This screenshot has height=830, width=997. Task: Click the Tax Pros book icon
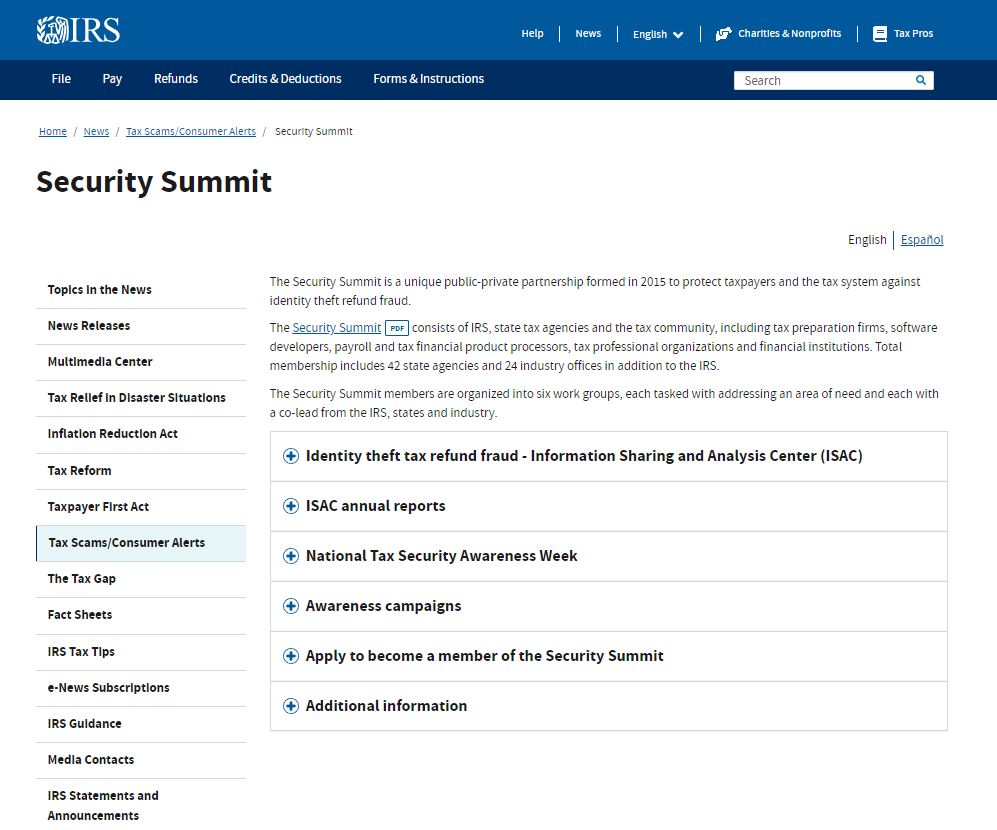click(x=880, y=34)
